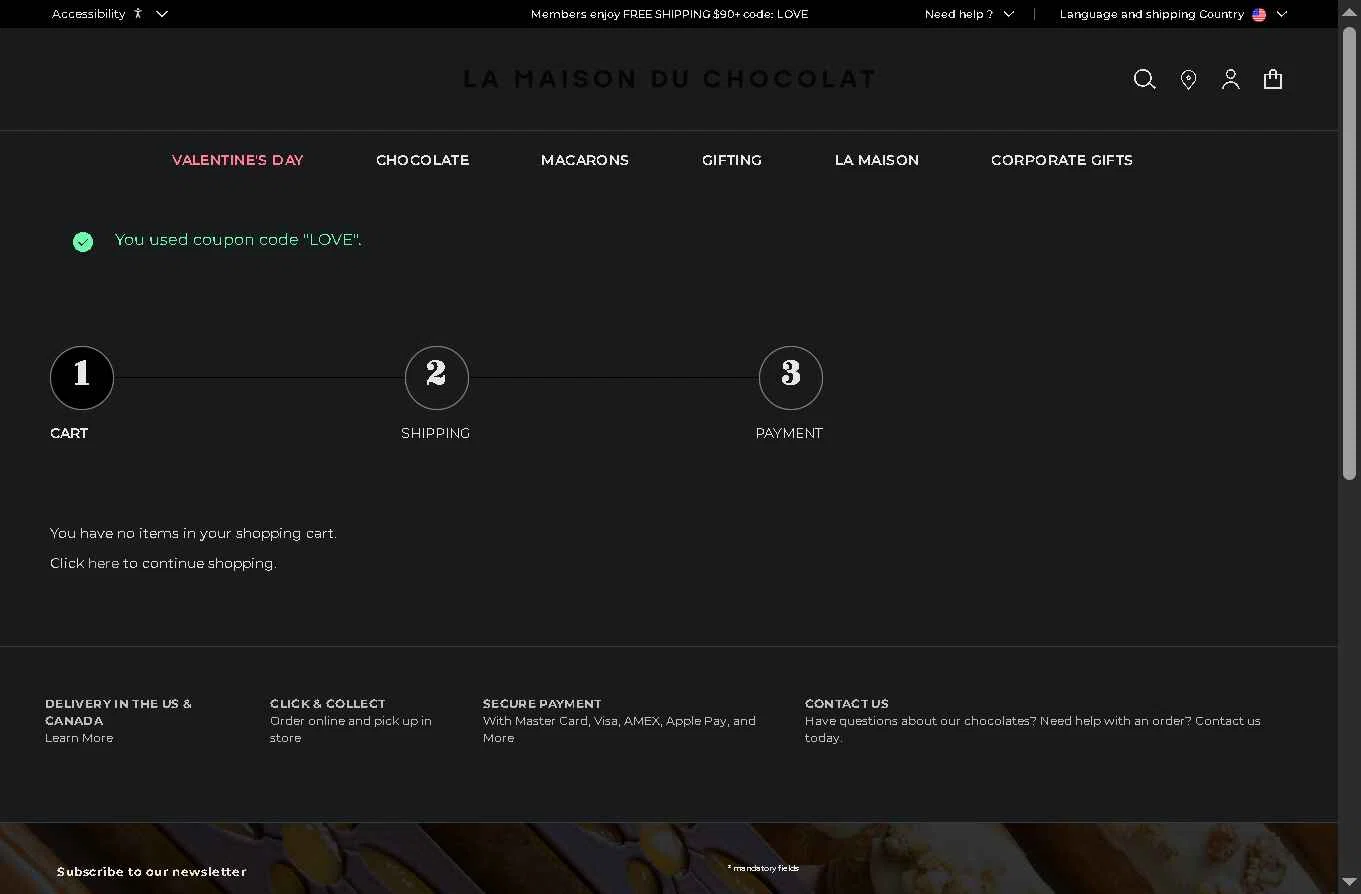Viewport: 1361px width, 894px height.
Task: Click the 'Subscribe to our newsletter' heading
Action: pyautogui.click(x=151, y=872)
